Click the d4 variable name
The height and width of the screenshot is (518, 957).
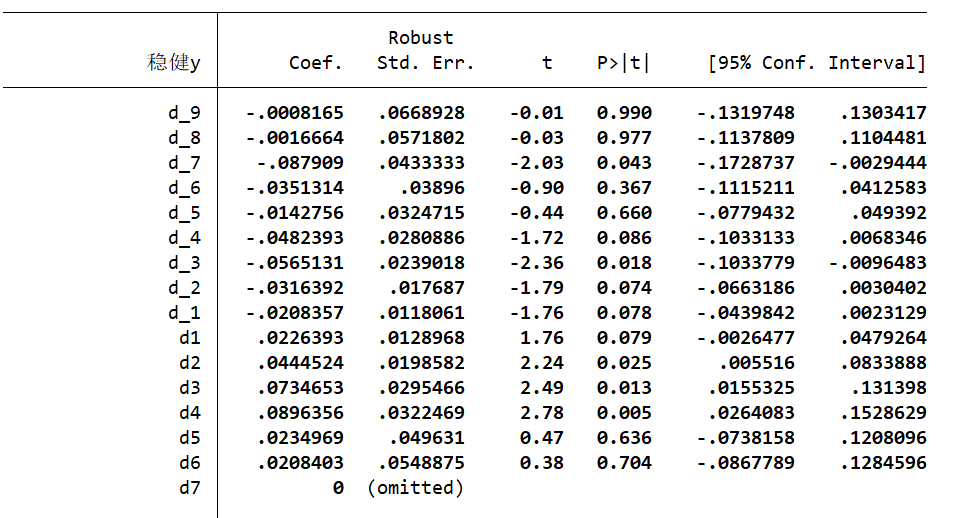point(188,413)
